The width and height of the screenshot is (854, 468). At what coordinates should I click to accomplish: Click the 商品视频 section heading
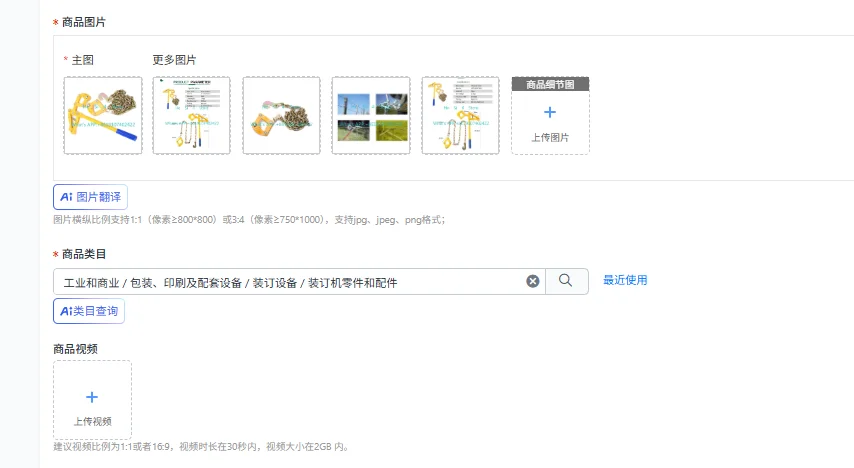coord(76,349)
